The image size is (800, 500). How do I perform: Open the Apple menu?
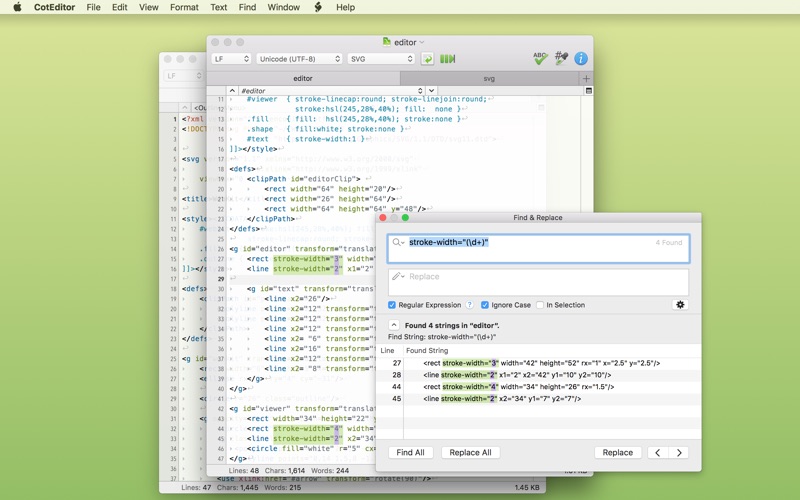click(x=17, y=7)
